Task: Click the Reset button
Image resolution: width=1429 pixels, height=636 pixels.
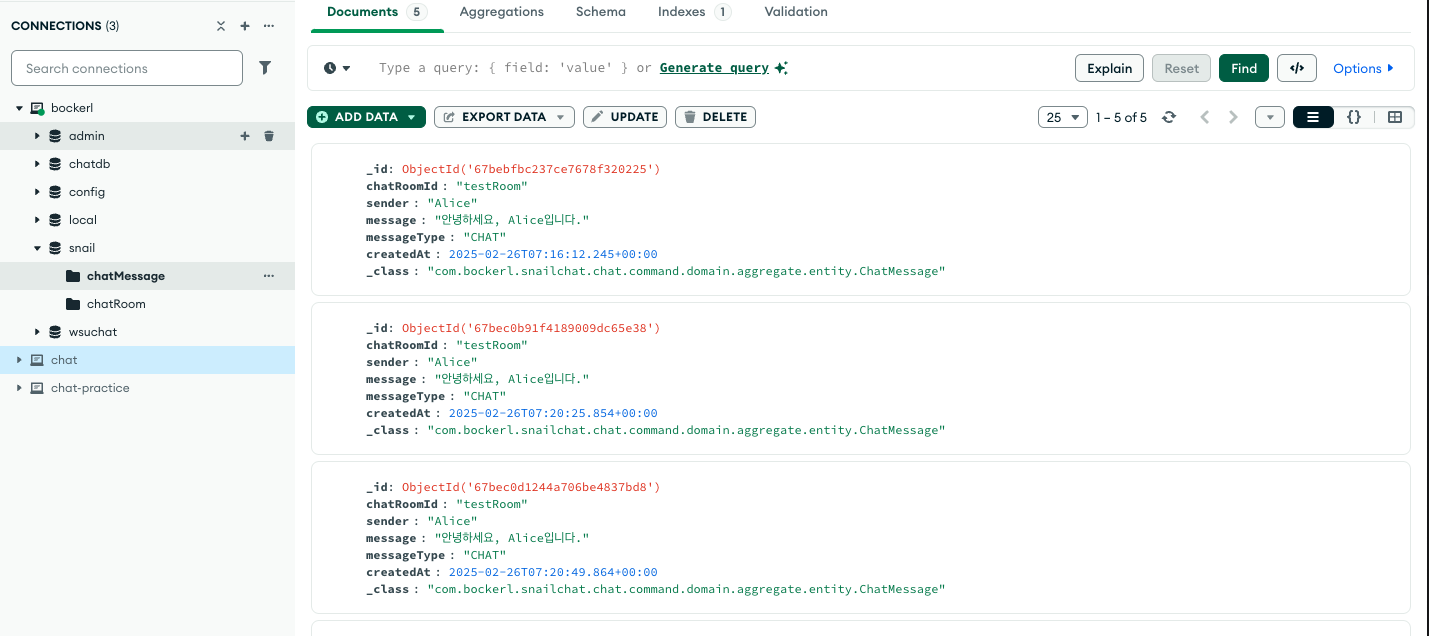Action: click(x=1181, y=68)
